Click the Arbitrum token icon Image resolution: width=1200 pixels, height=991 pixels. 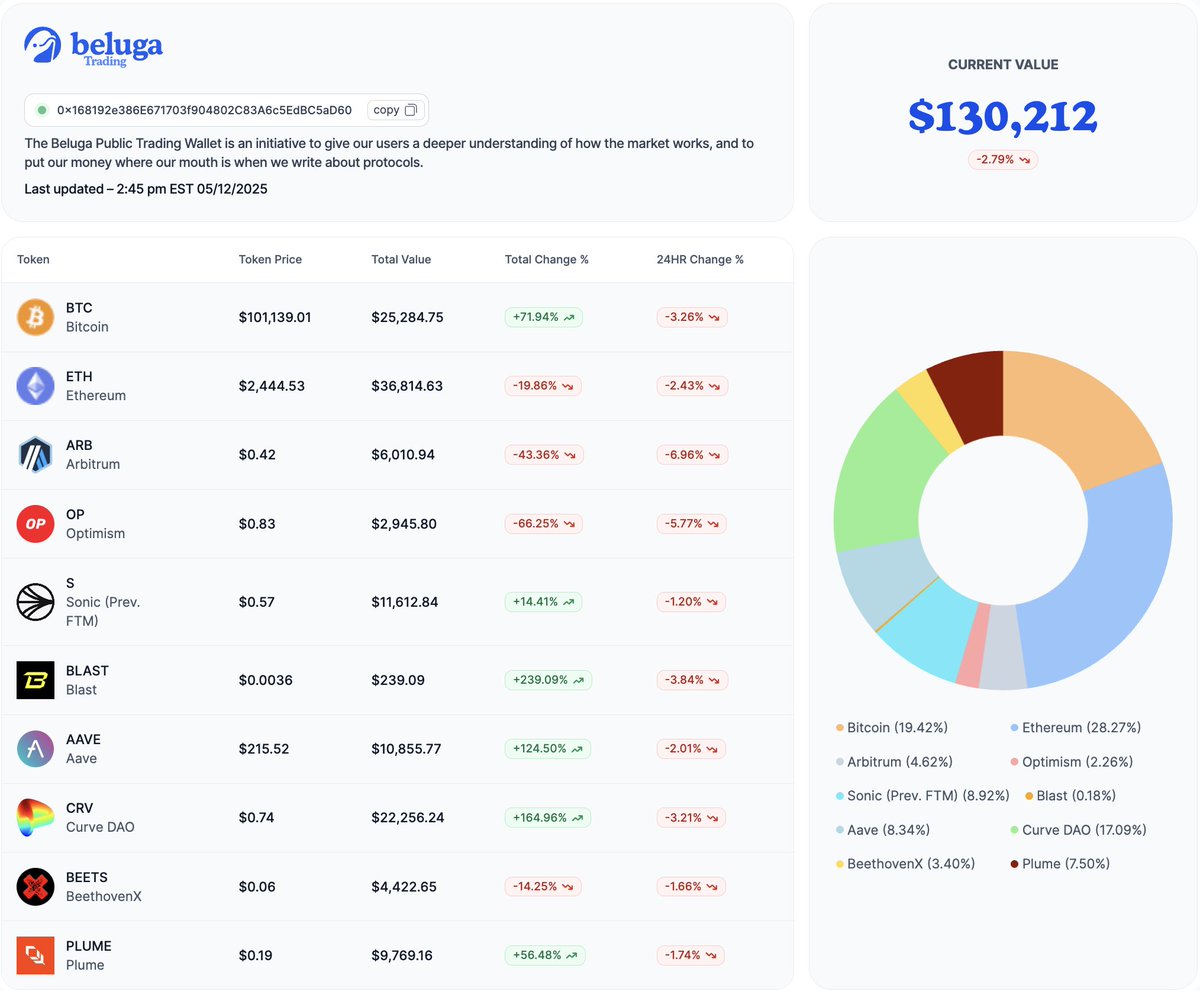pyautogui.click(x=35, y=455)
